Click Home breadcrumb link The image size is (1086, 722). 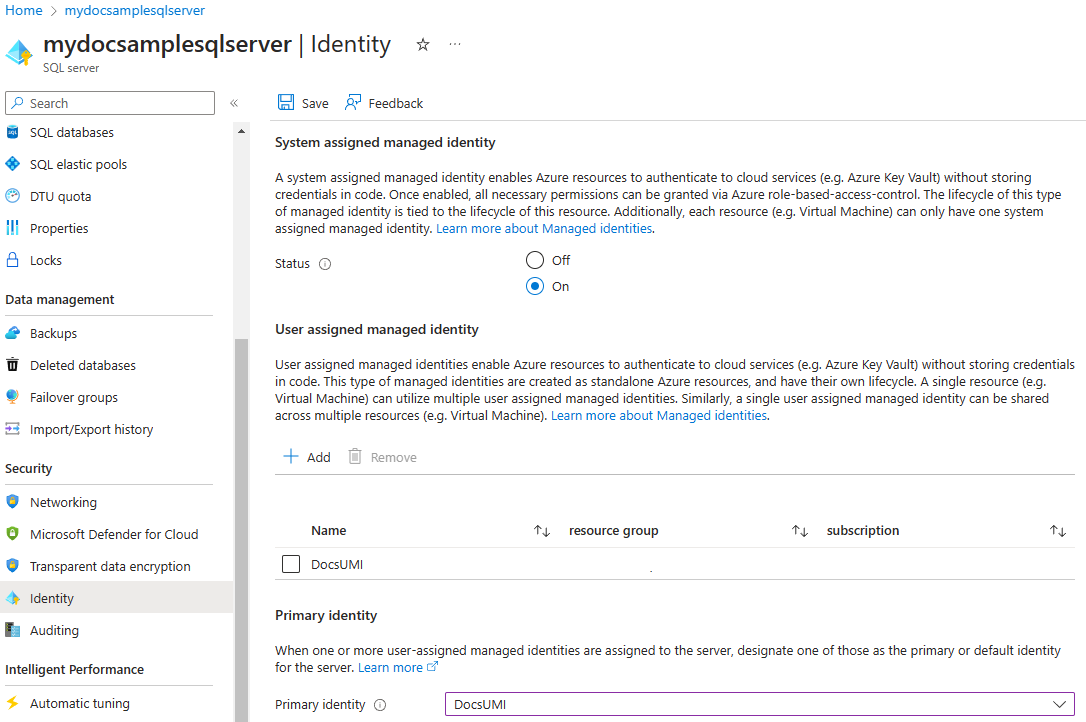pos(24,10)
